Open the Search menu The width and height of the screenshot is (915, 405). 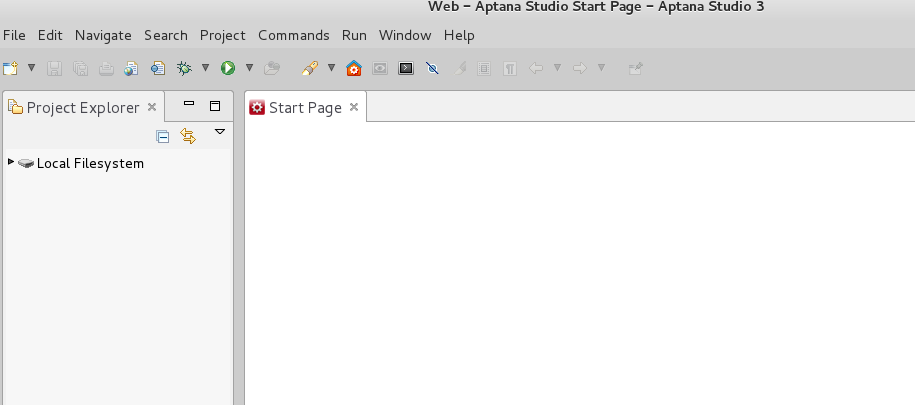pyautogui.click(x=166, y=36)
